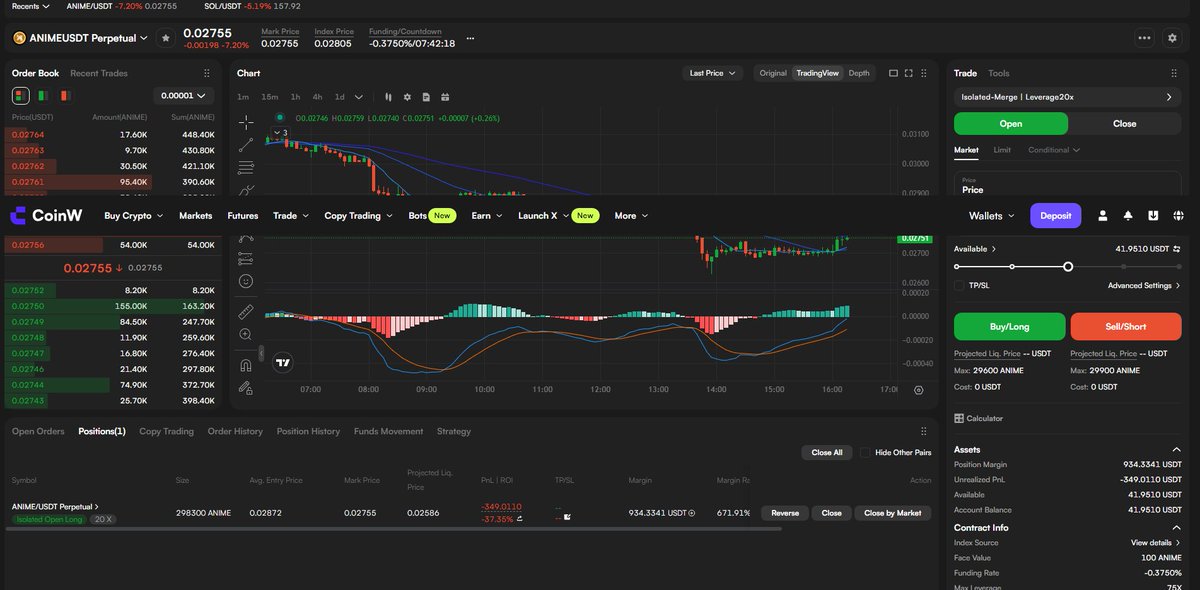The width and height of the screenshot is (1200, 590).
Task: Collapse the Assets section
Action: tap(1176, 450)
